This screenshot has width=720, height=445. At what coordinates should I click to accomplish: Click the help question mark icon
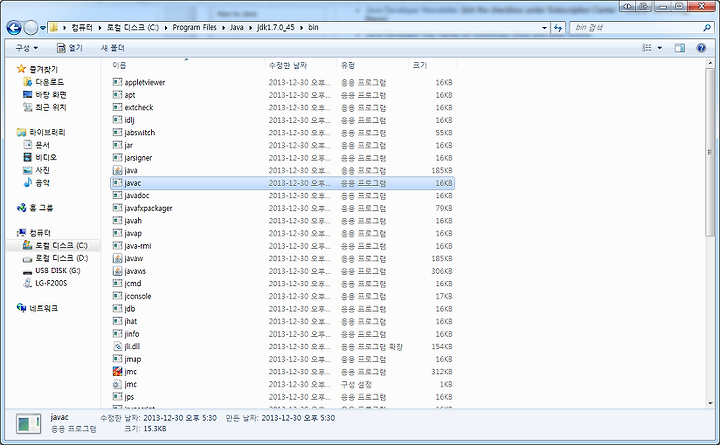(x=701, y=48)
